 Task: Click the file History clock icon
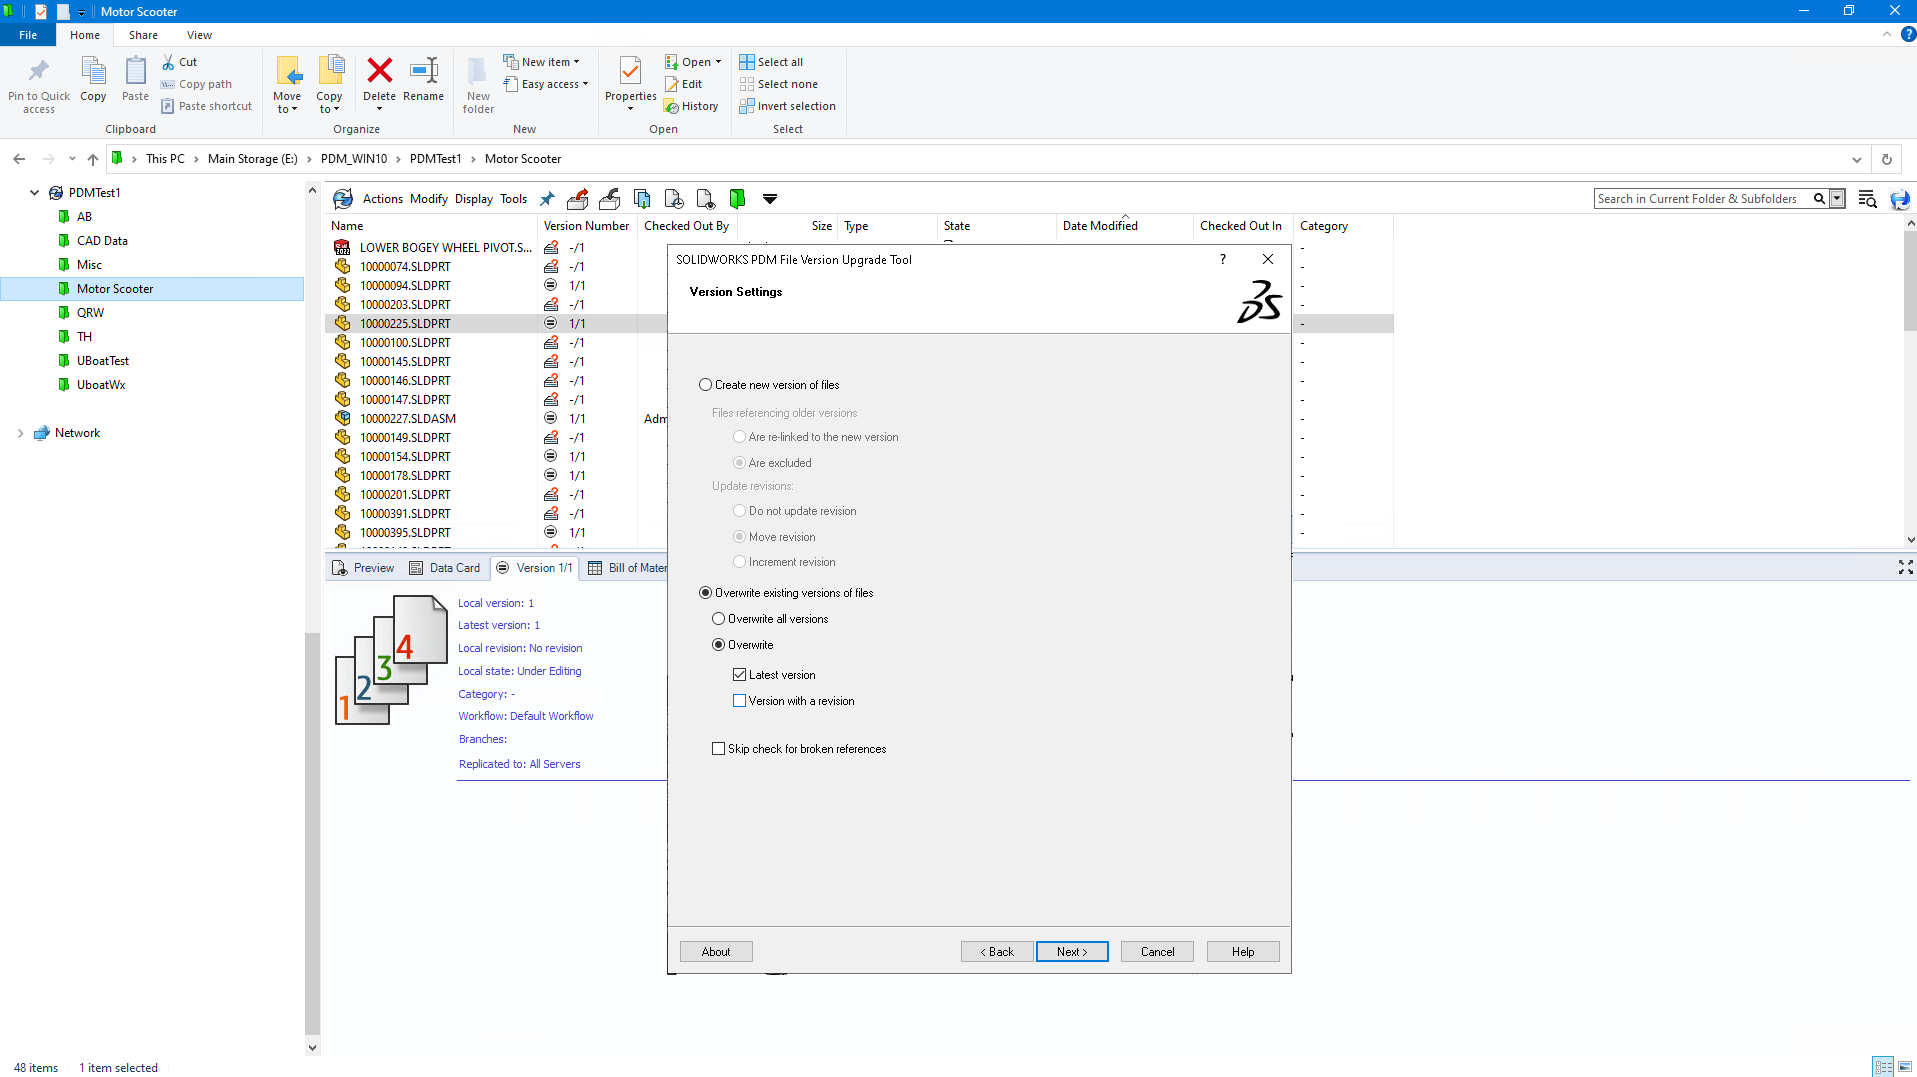coord(673,199)
